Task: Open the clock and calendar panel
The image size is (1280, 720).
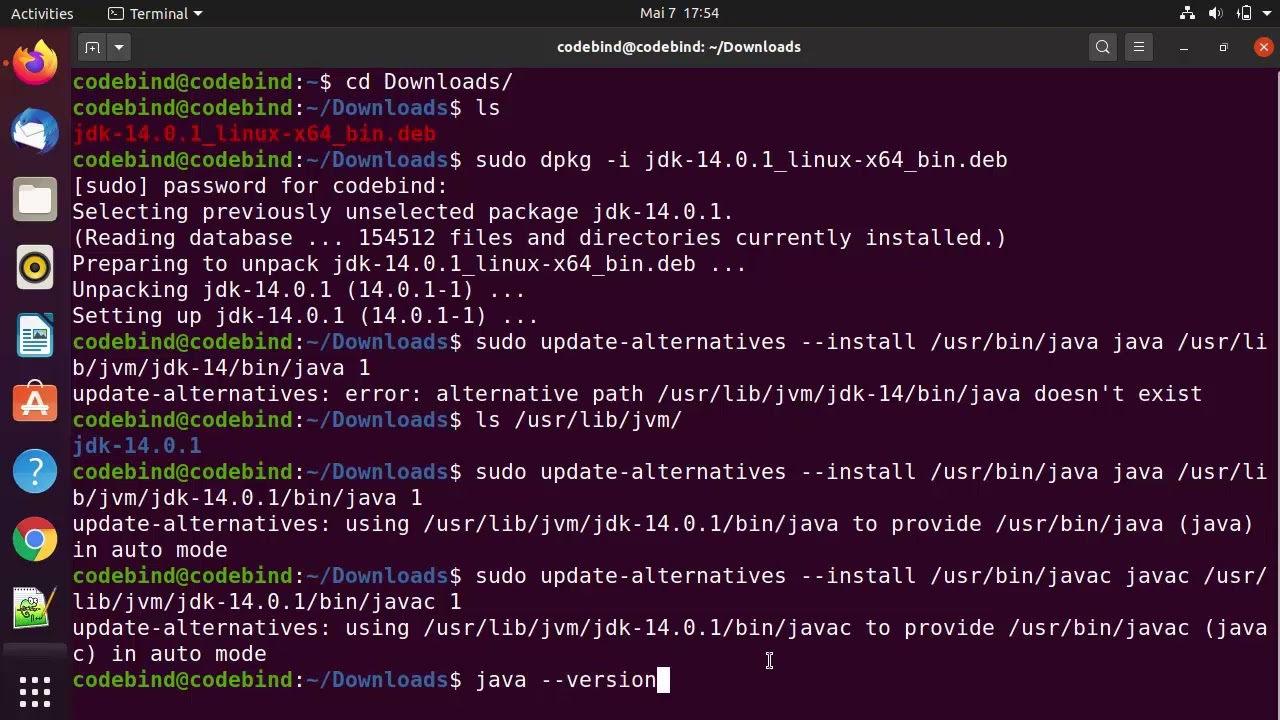Action: [679, 13]
